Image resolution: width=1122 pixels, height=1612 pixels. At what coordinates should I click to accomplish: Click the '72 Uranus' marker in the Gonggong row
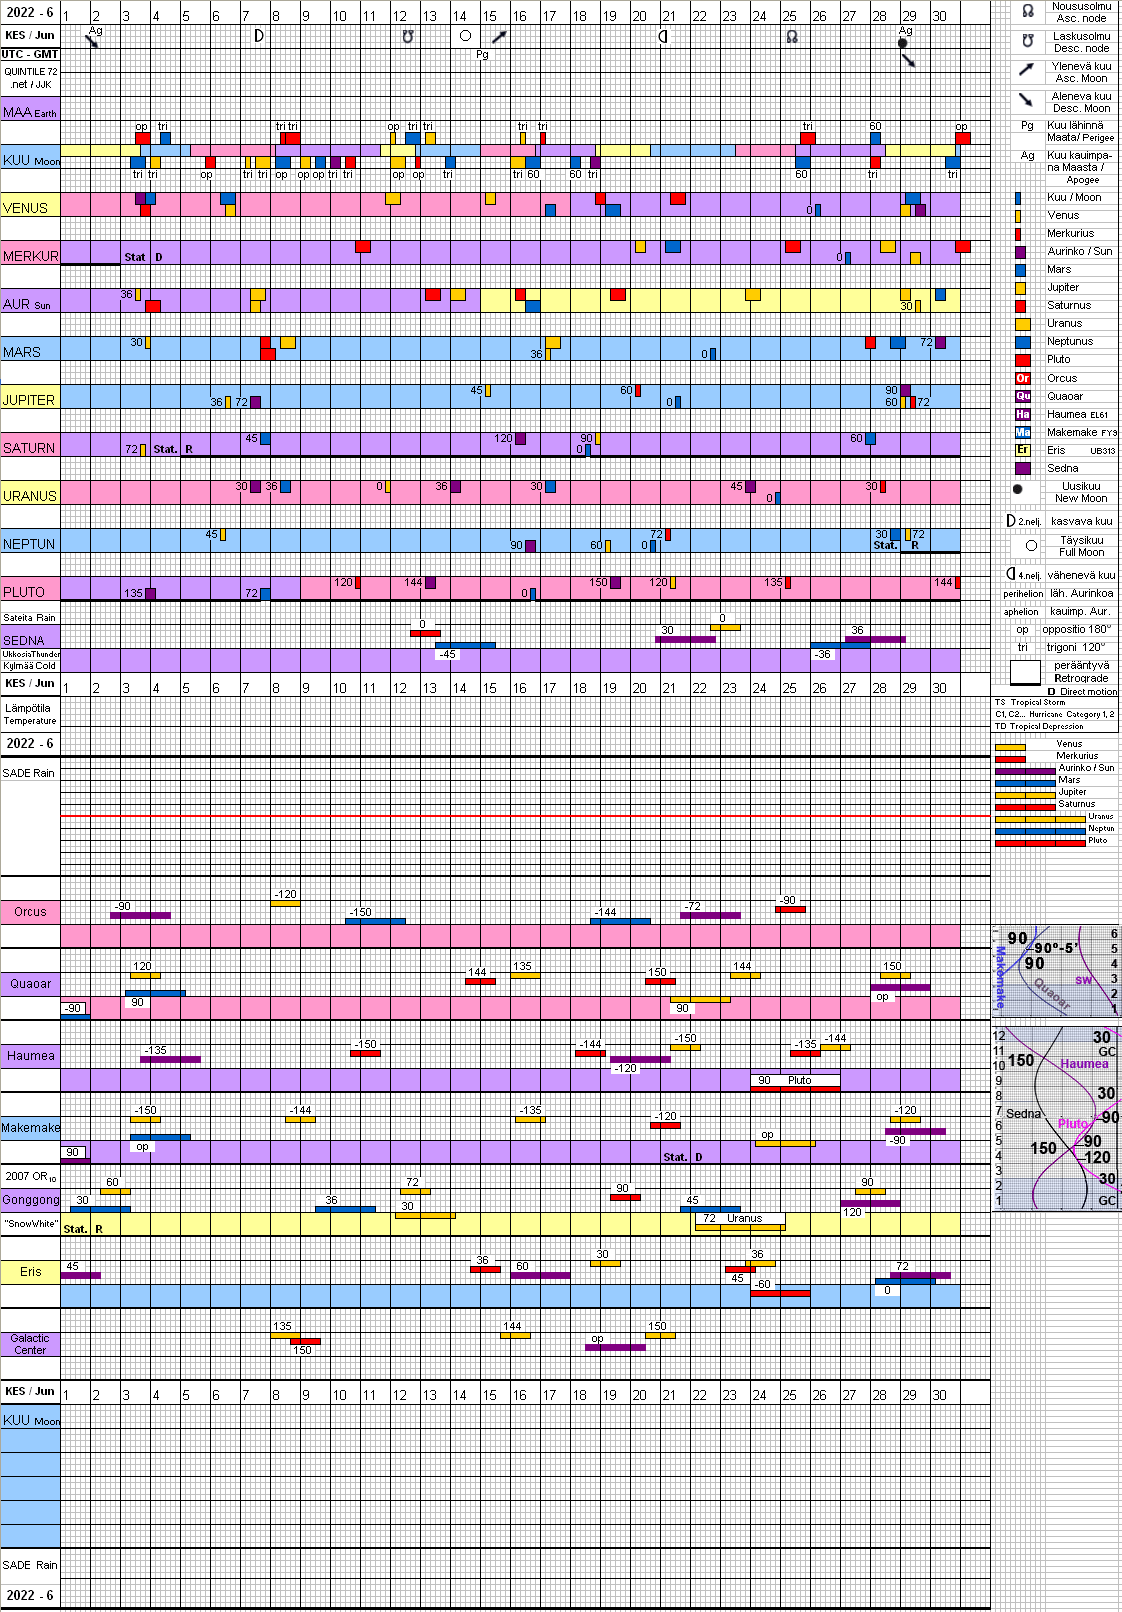click(x=740, y=1219)
